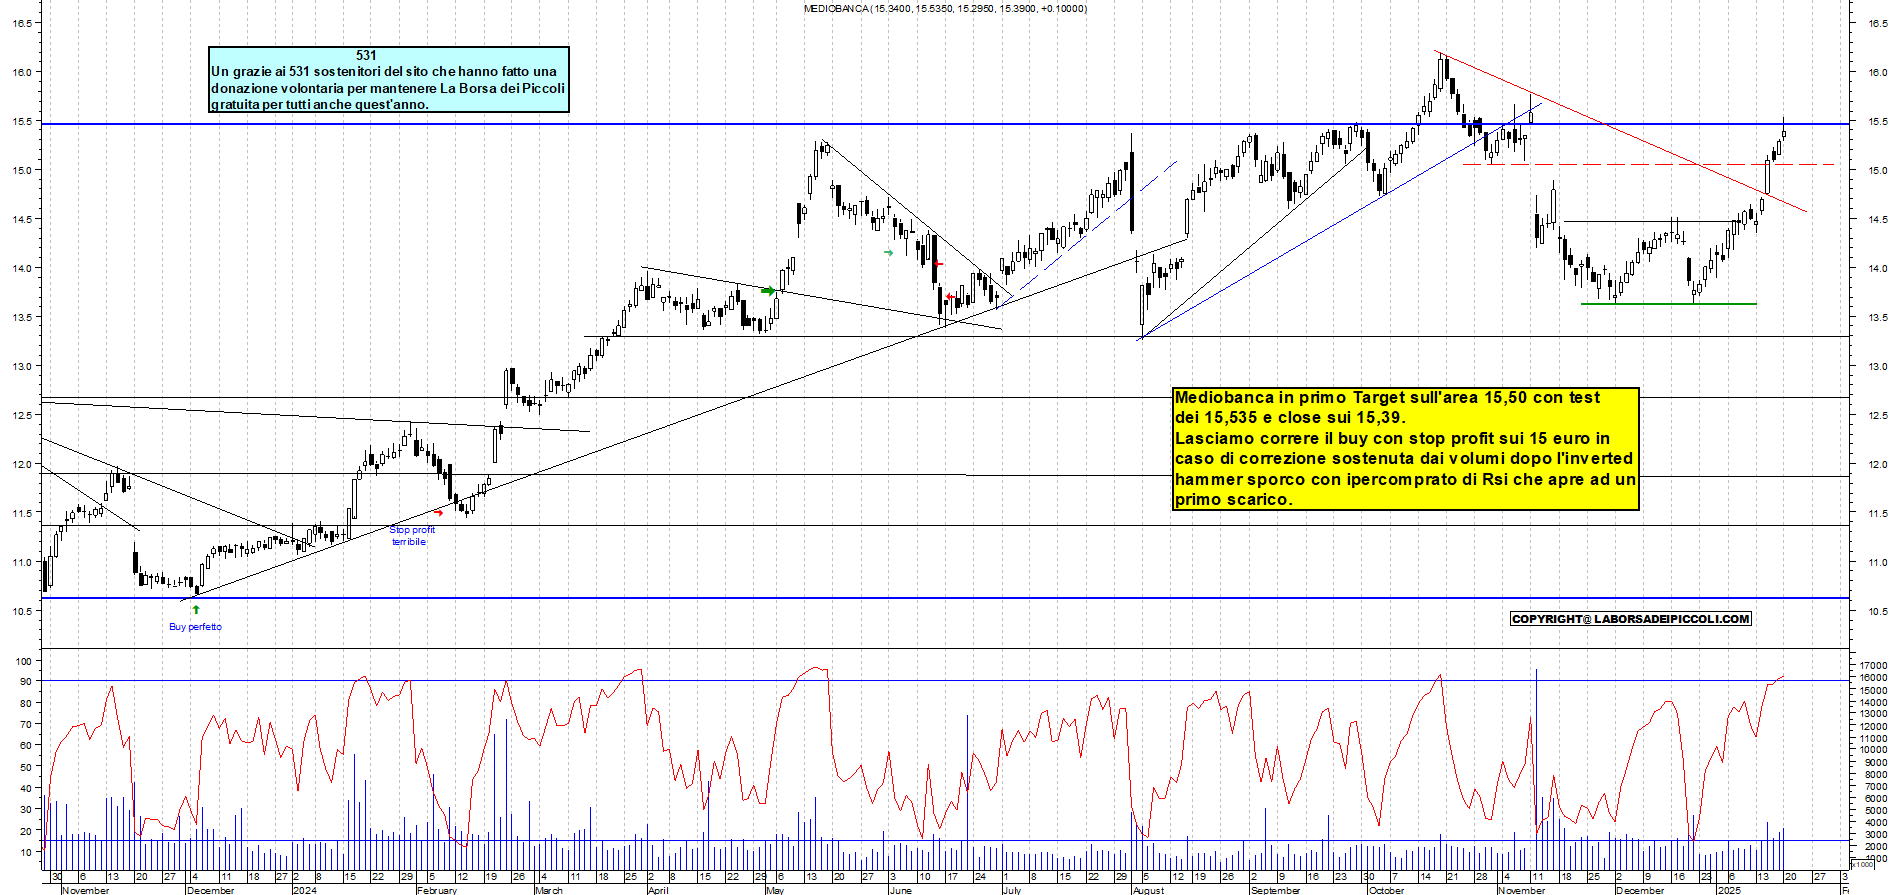Click the 'February' month label on time axis
Screen dimensions: 1890x895
436,890
